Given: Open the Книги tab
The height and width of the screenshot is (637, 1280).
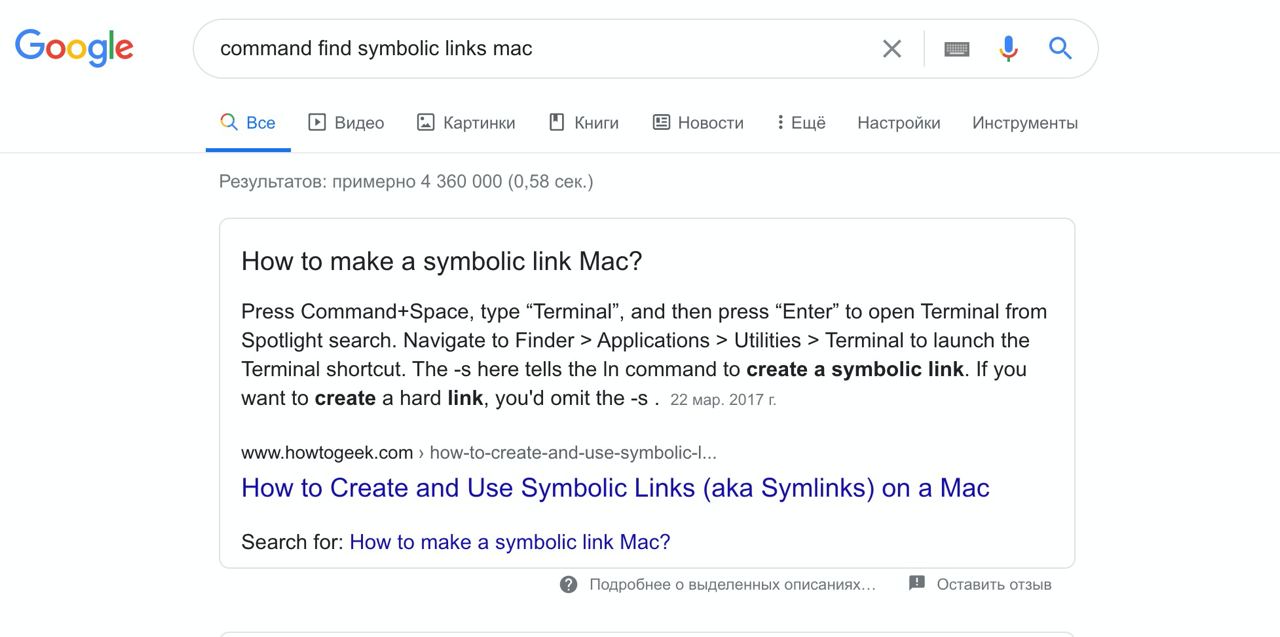Looking at the screenshot, I should point(584,123).
